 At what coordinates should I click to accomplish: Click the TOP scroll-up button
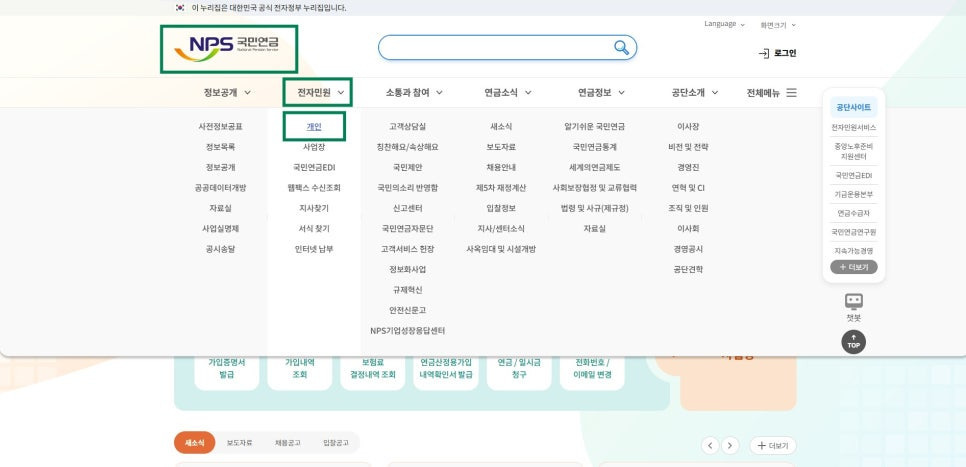(x=853, y=342)
